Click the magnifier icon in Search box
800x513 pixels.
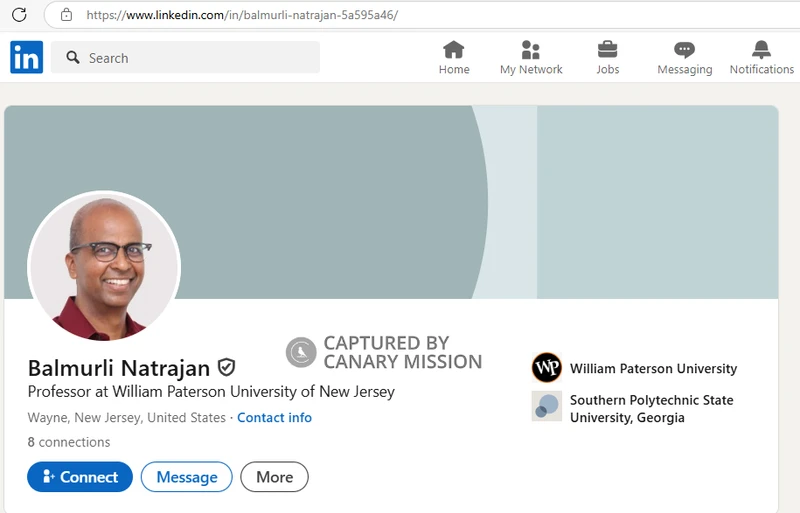[73, 57]
